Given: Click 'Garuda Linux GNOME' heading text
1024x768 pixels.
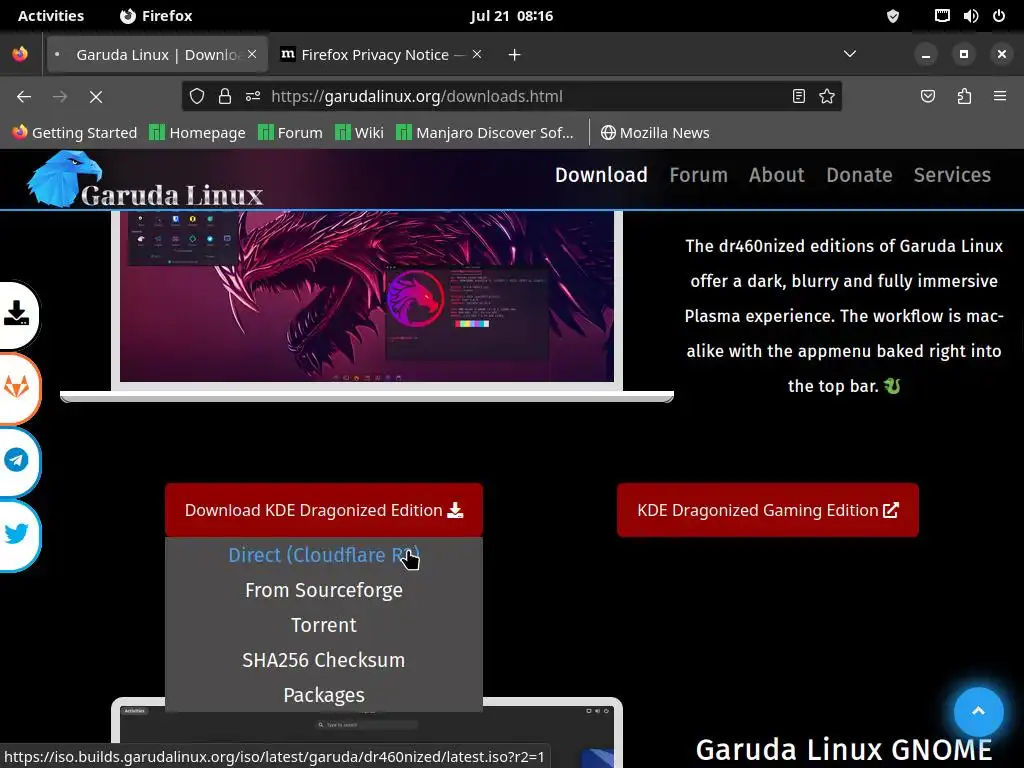Looking at the screenshot, I should coord(844,750).
